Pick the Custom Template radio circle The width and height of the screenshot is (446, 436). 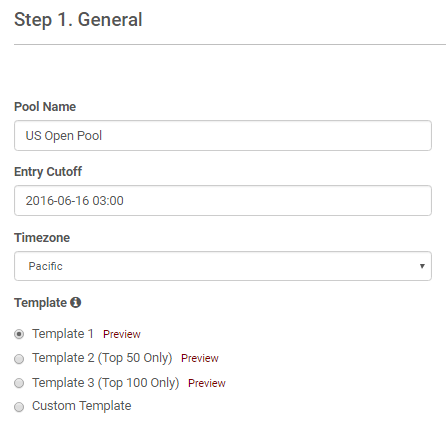19,407
